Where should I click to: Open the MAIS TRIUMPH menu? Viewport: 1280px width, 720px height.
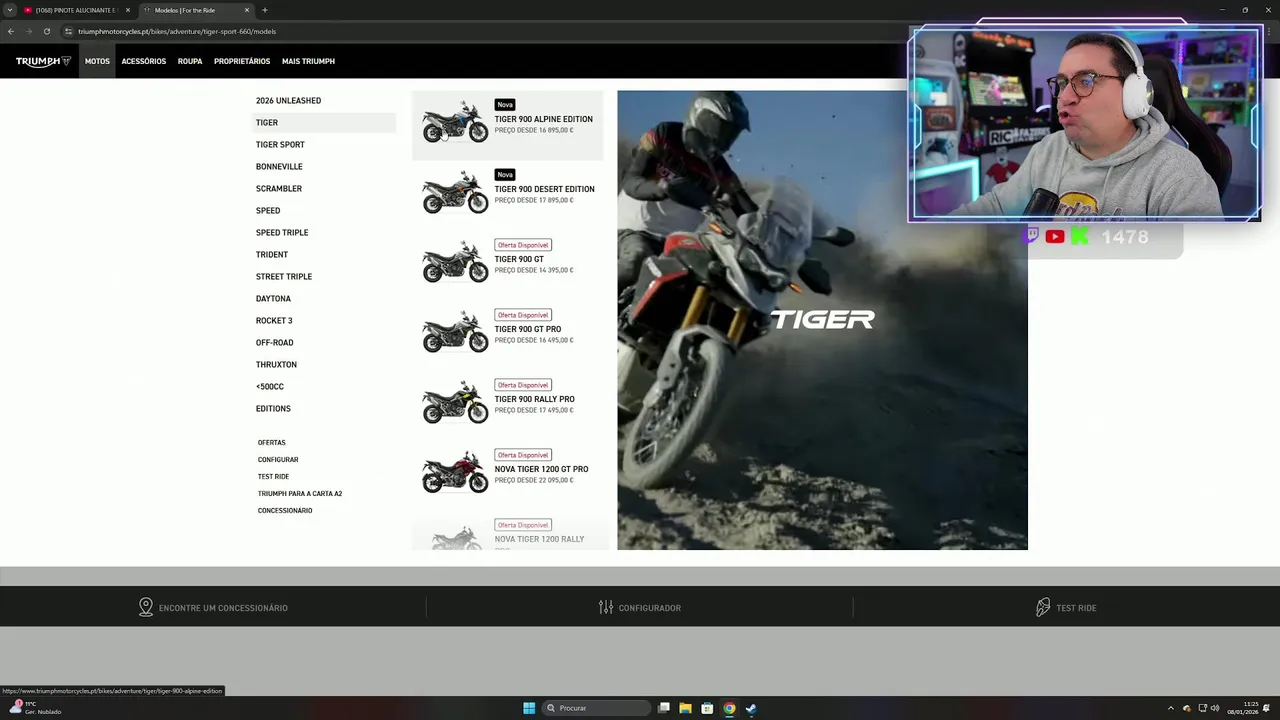click(308, 61)
